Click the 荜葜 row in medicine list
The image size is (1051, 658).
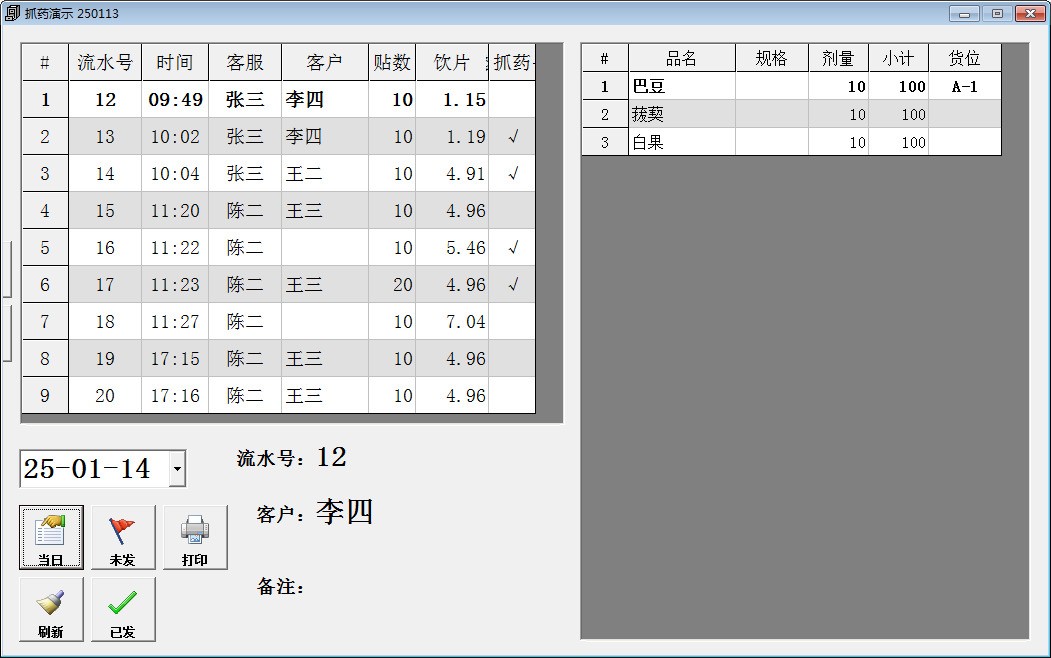[681, 115]
